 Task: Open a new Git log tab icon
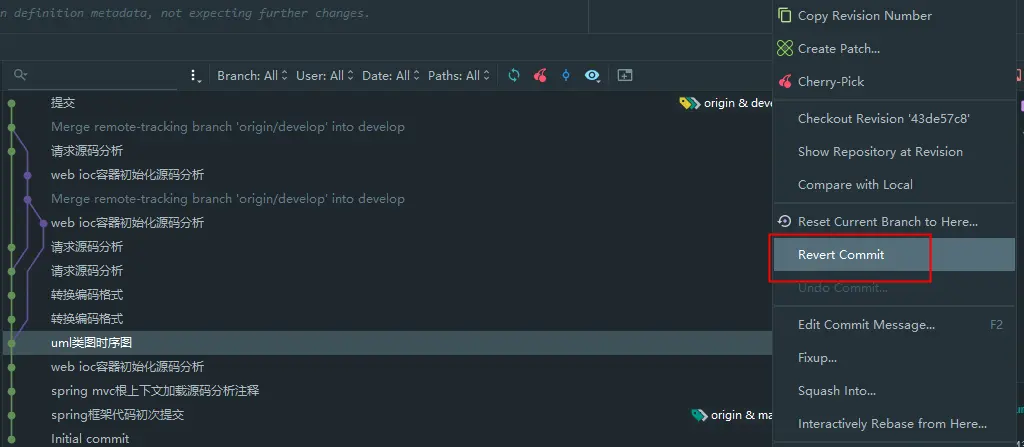[625, 76]
